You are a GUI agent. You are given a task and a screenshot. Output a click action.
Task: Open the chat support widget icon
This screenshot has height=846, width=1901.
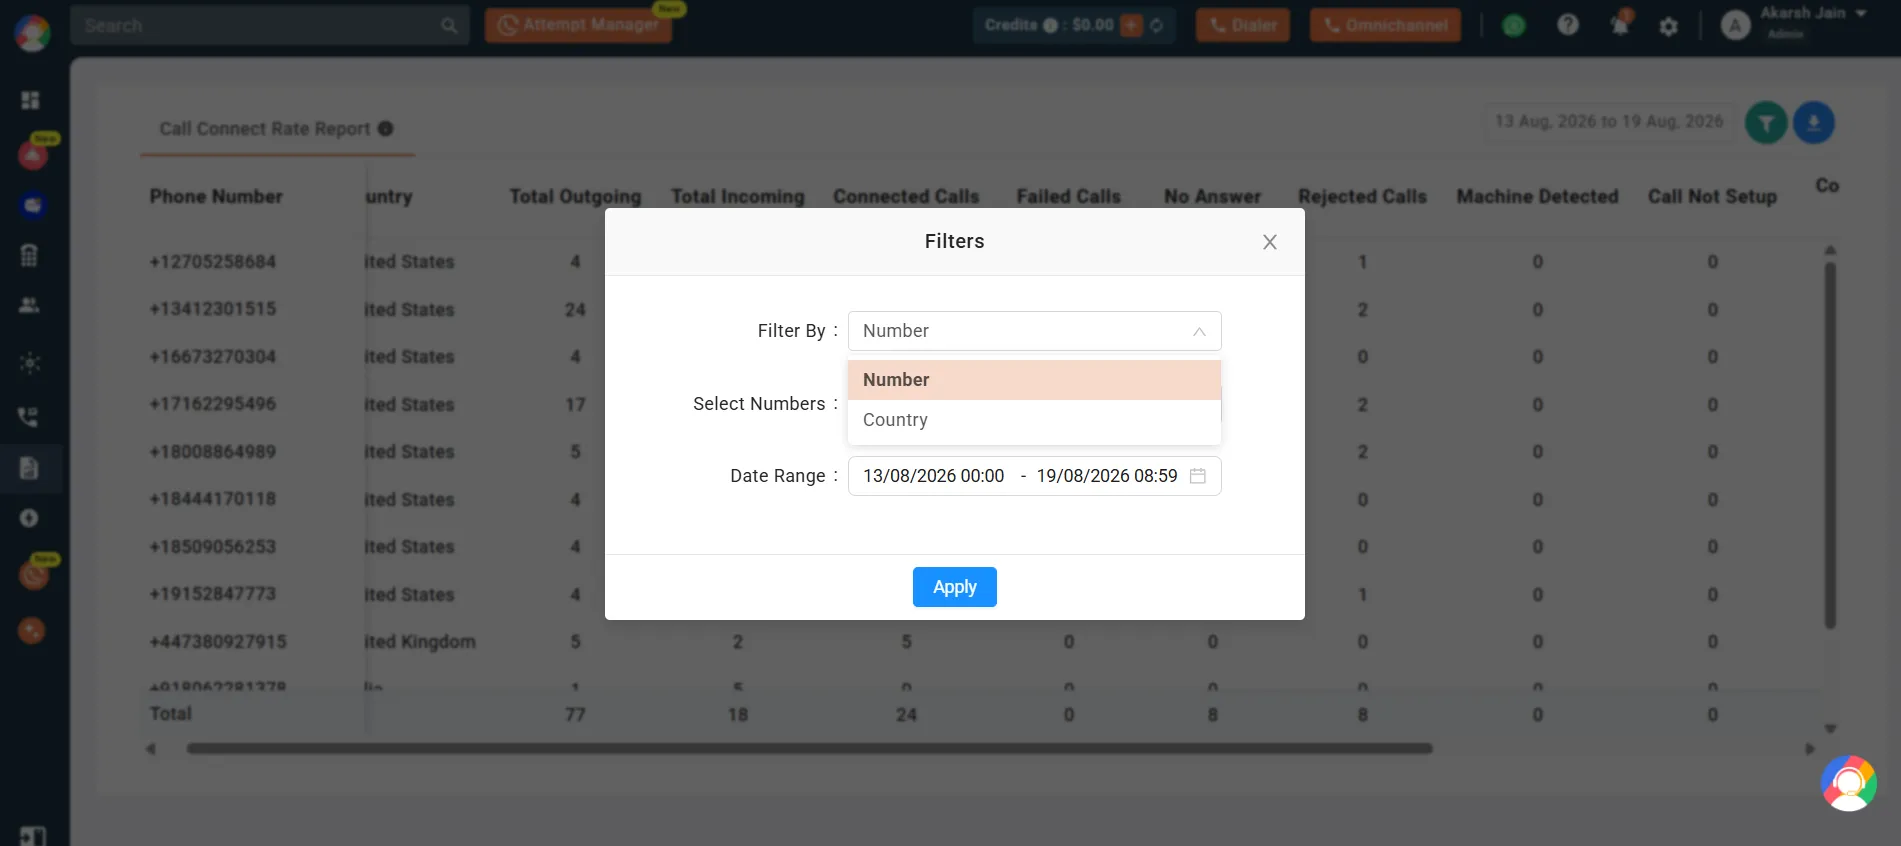(1849, 783)
